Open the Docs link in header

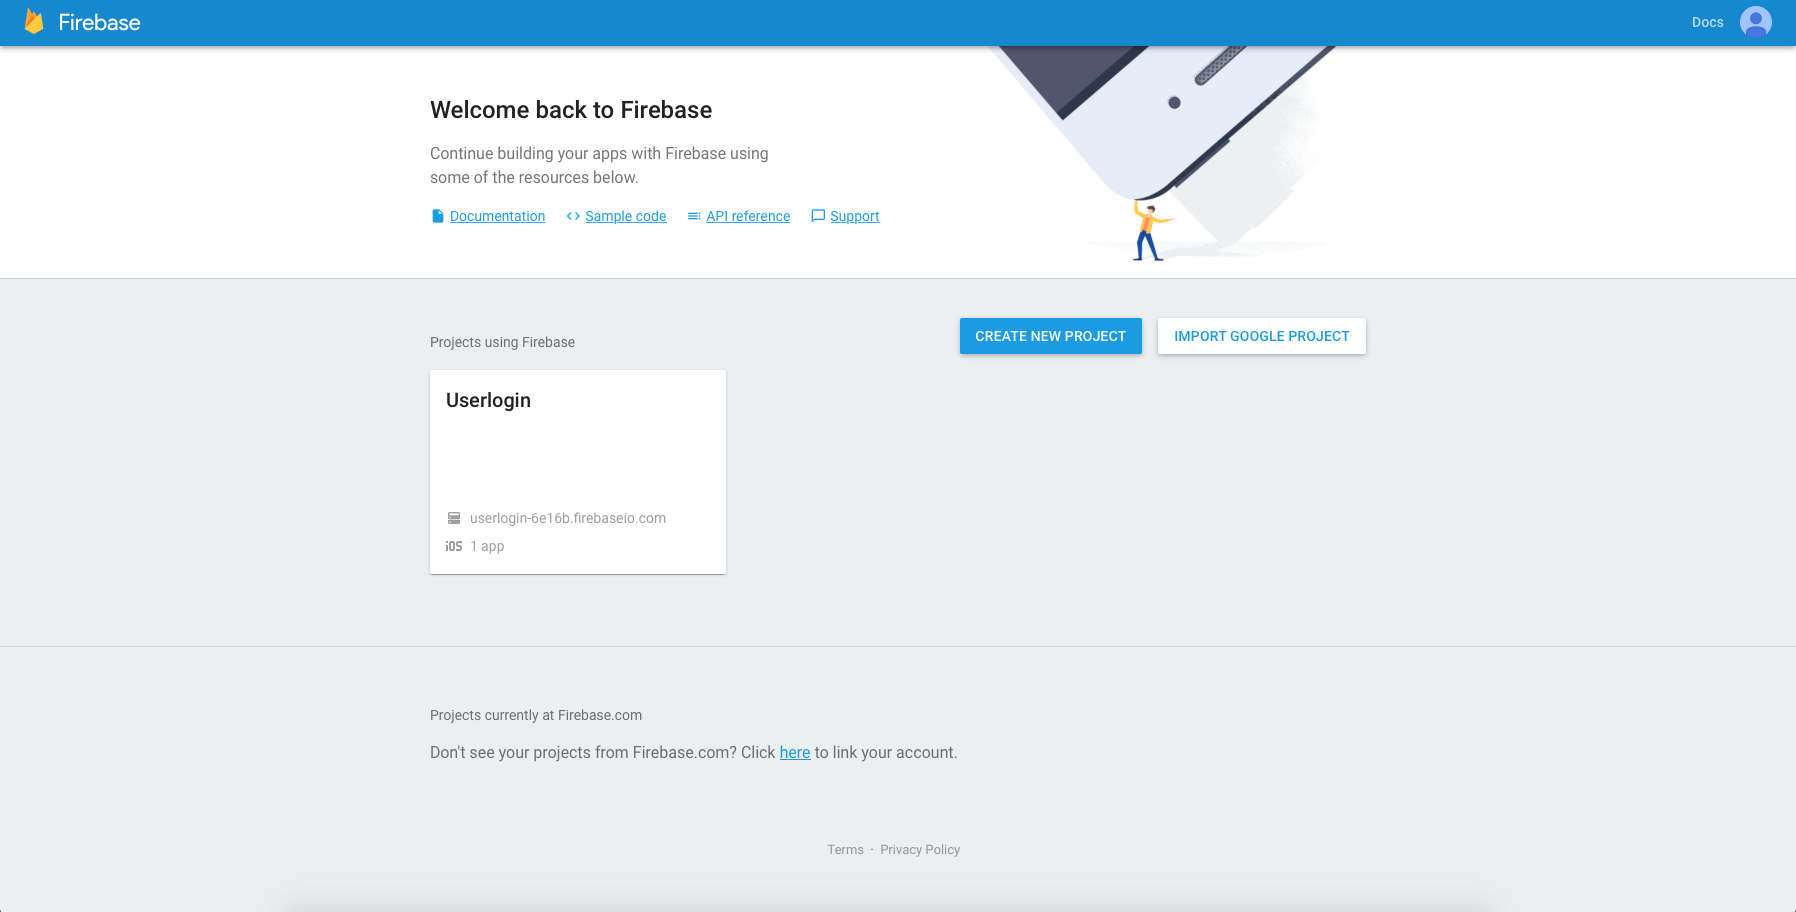coord(1708,22)
